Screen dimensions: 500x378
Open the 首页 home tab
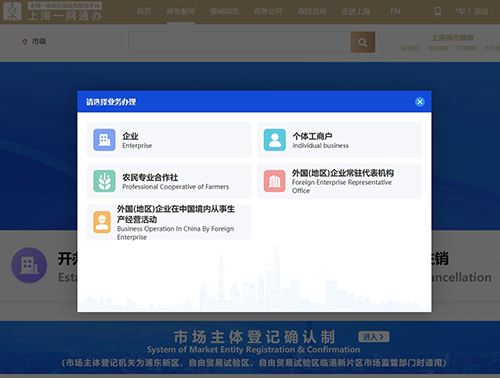coord(144,12)
